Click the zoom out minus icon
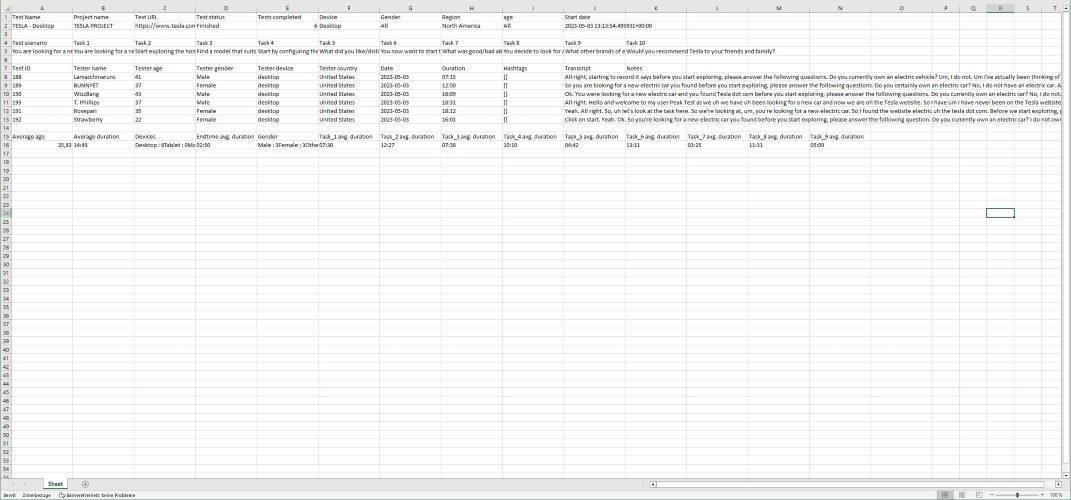Viewport: 1071px width, 500px height. [991, 495]
